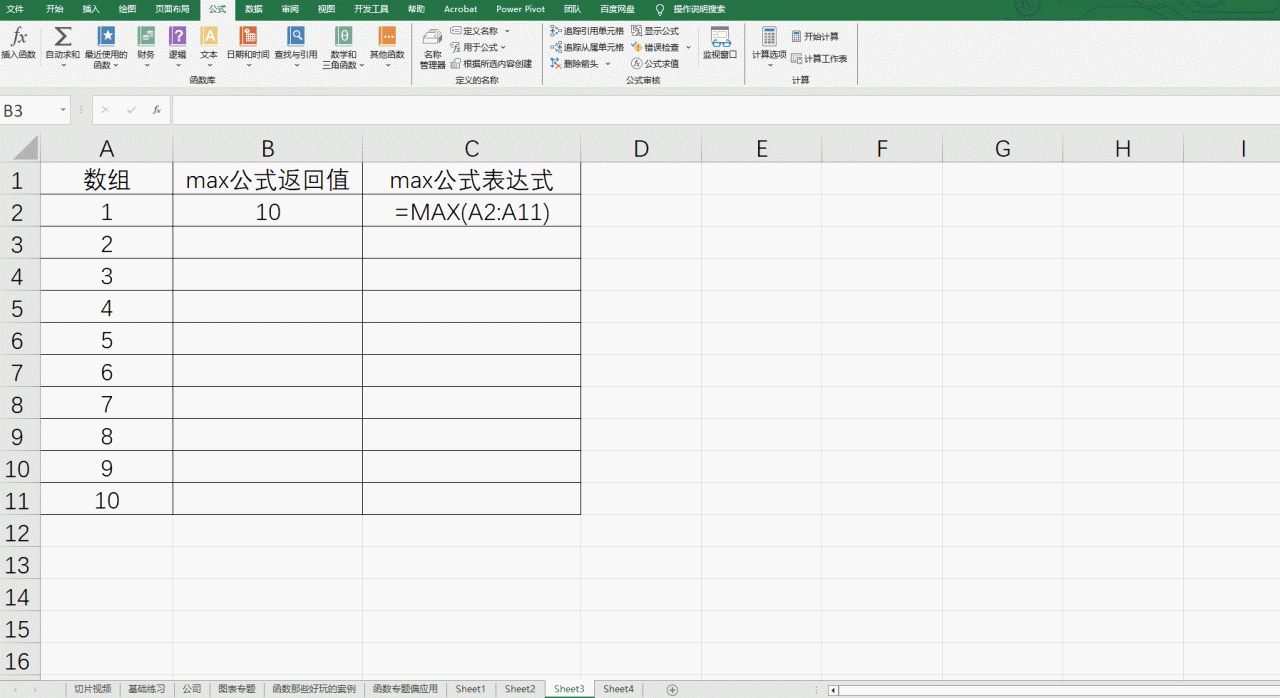
Task: Expand the 错误检查 dropdown arrow
Action: pos(688,47)
